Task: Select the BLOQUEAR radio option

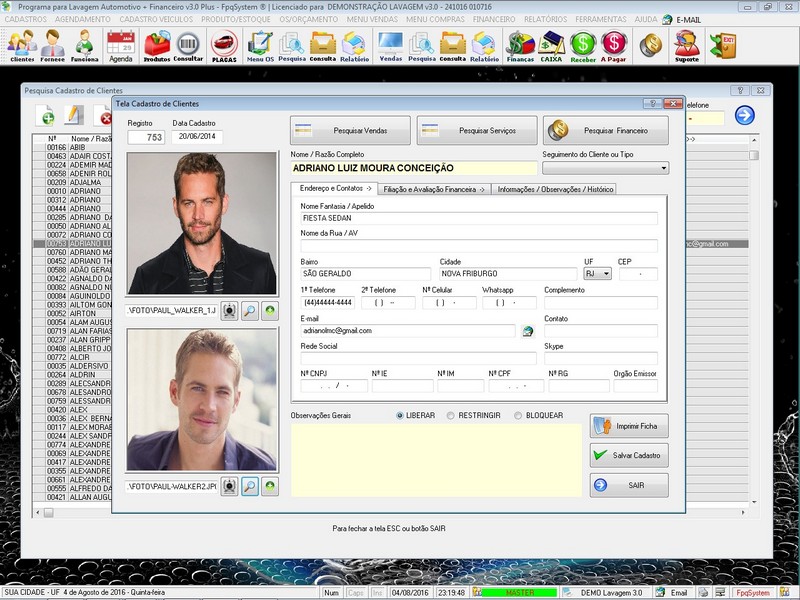Action: [x=518, y=415]
